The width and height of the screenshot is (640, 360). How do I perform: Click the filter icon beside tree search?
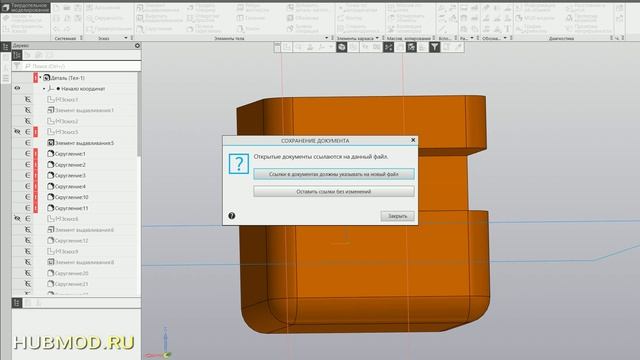(x=17, y=66)
